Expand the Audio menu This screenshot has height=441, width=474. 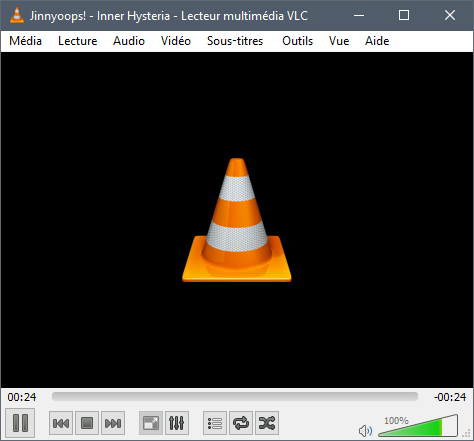point(129,41)
